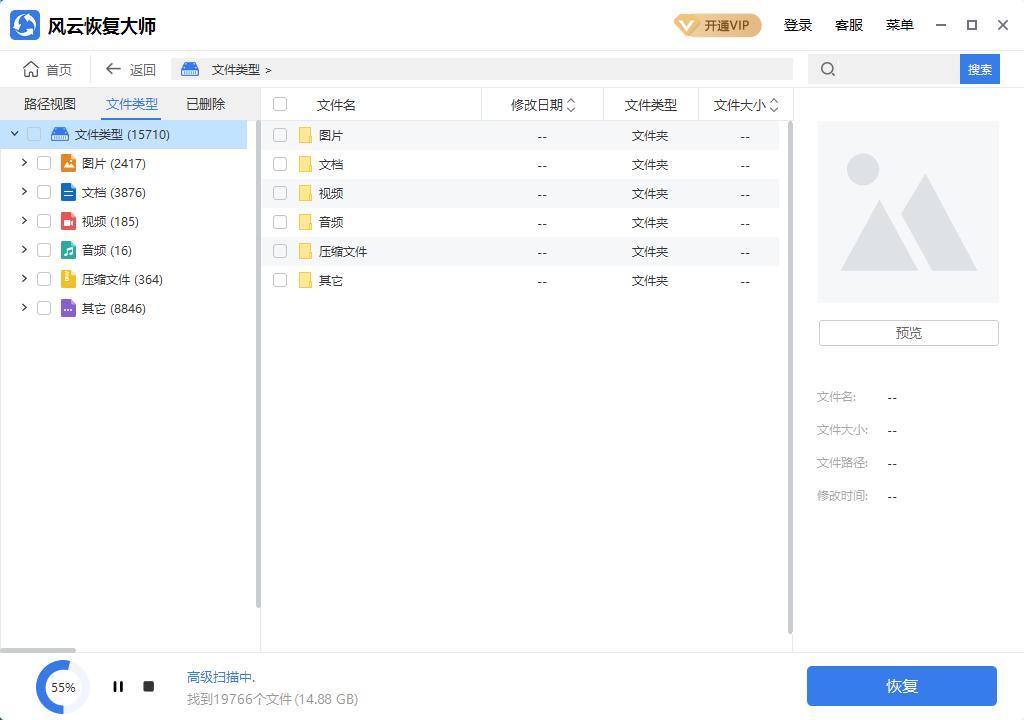
Task: Collapse the 文件类型 (15710) tree node
Action: (x=14, y=133)
